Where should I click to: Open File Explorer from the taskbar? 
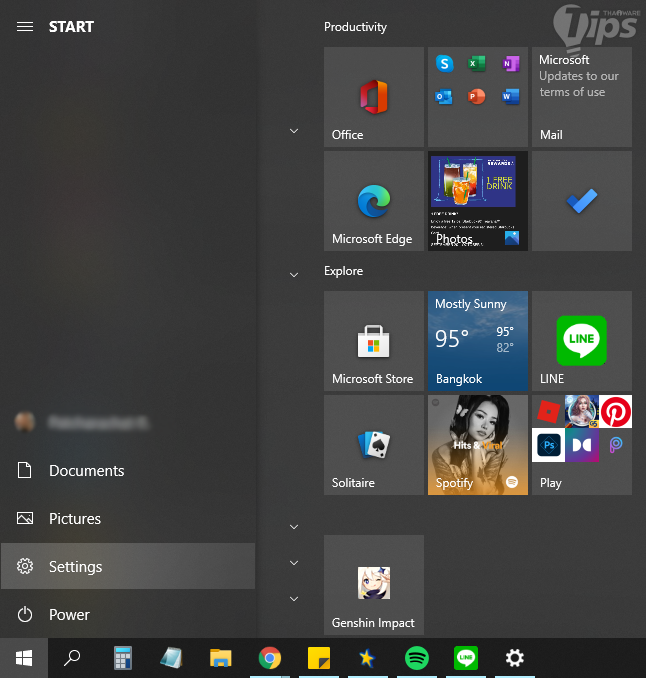pos(221,658)
